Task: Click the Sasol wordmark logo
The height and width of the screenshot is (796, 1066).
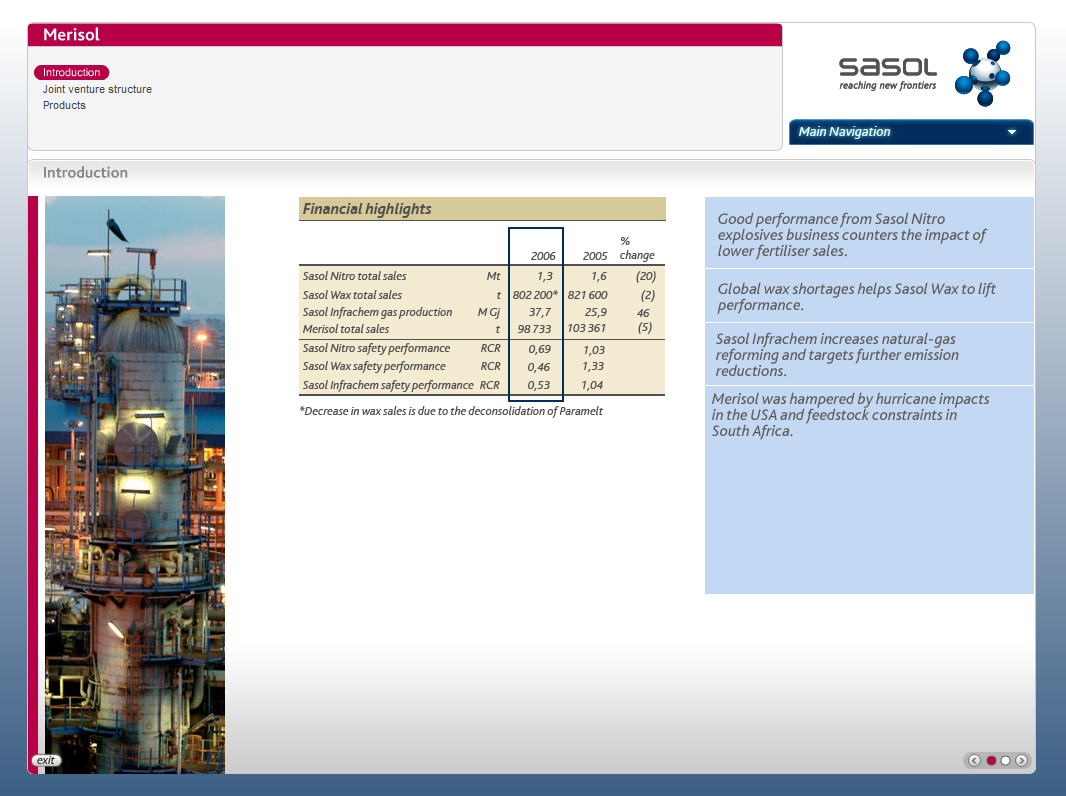Action: (887, 68)
